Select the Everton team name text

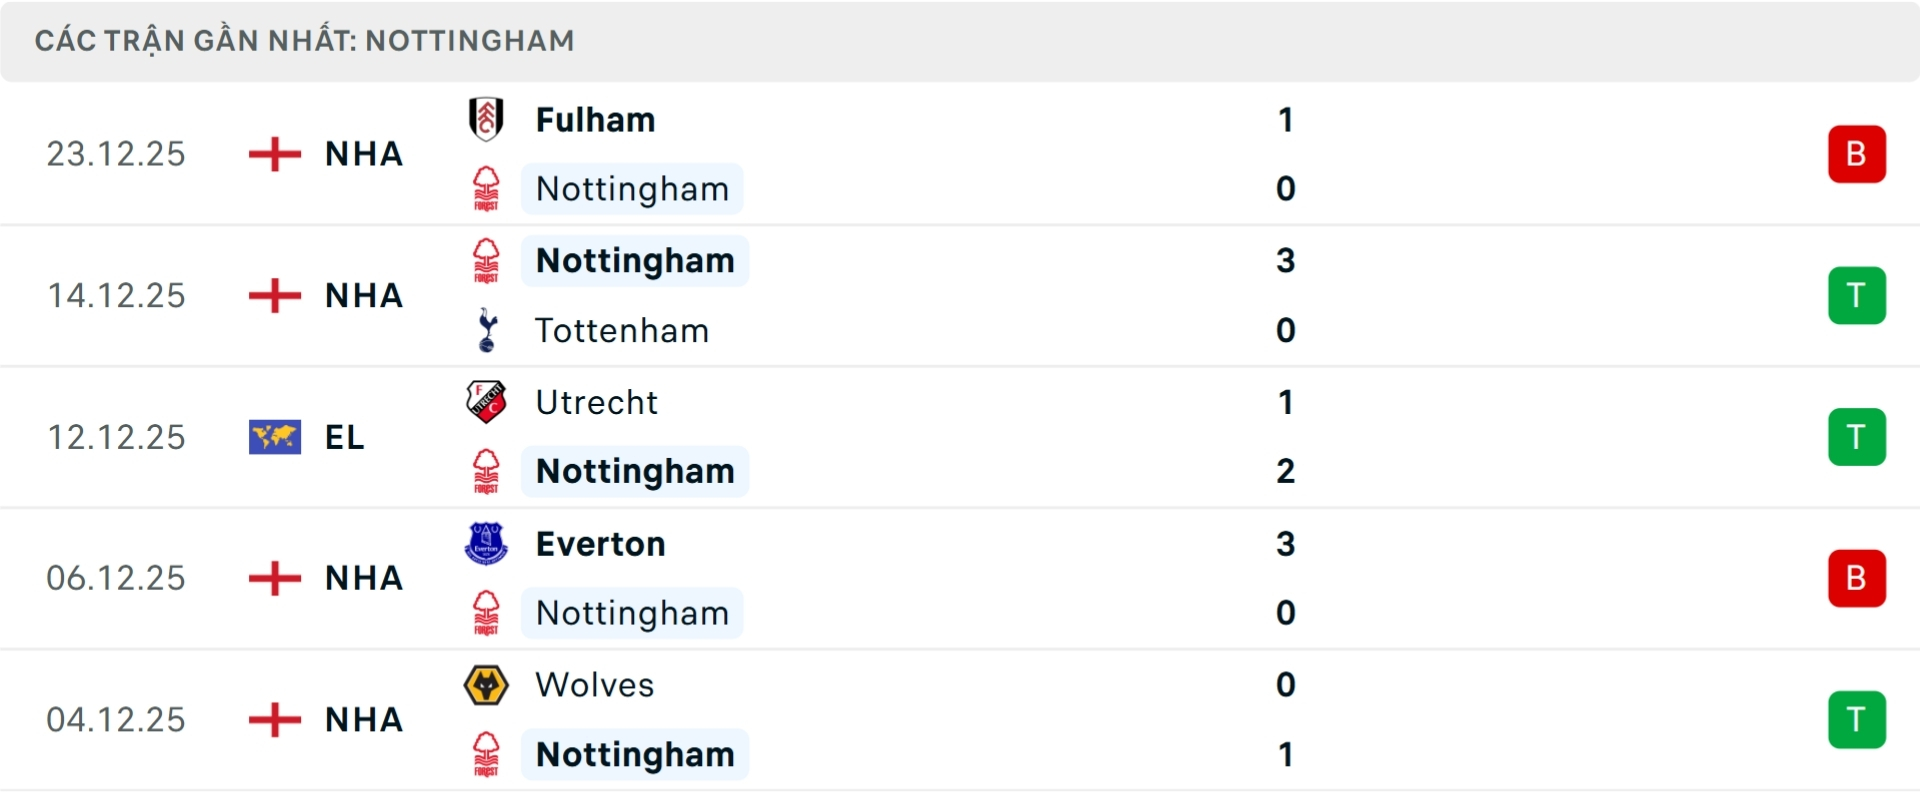600,544
